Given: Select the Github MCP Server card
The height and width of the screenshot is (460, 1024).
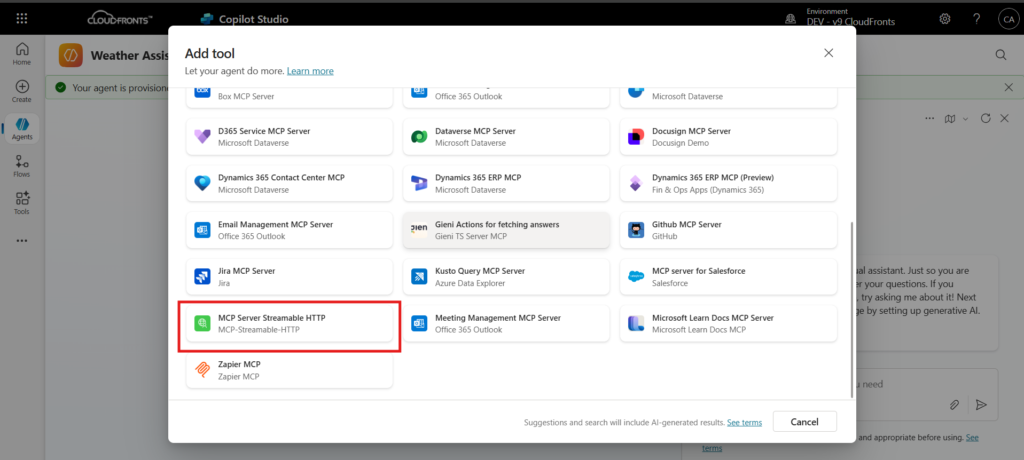Looking at the screenshot, I should pos(728,230).
